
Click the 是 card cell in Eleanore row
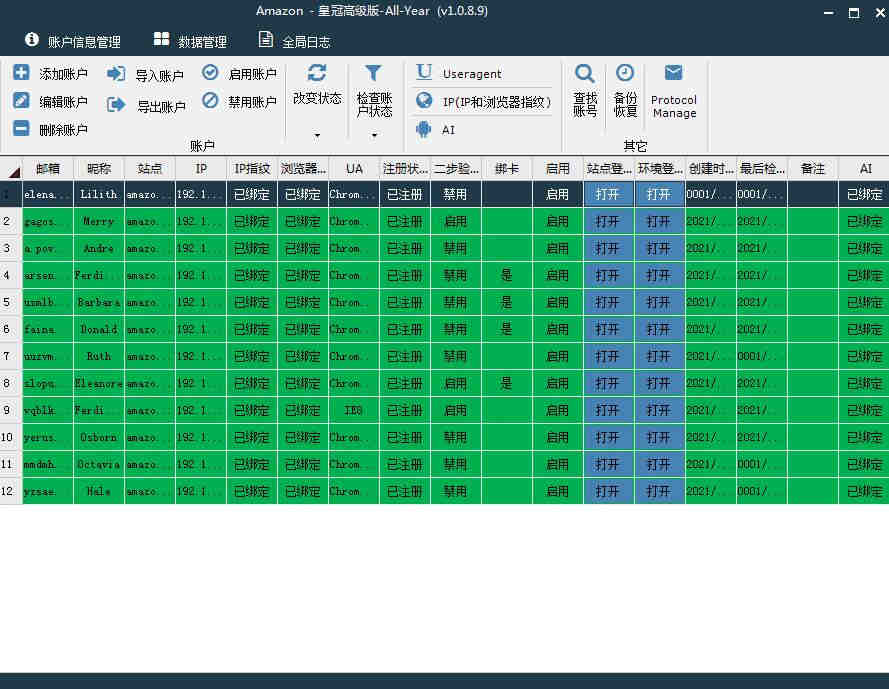click(x=507, y=383)
